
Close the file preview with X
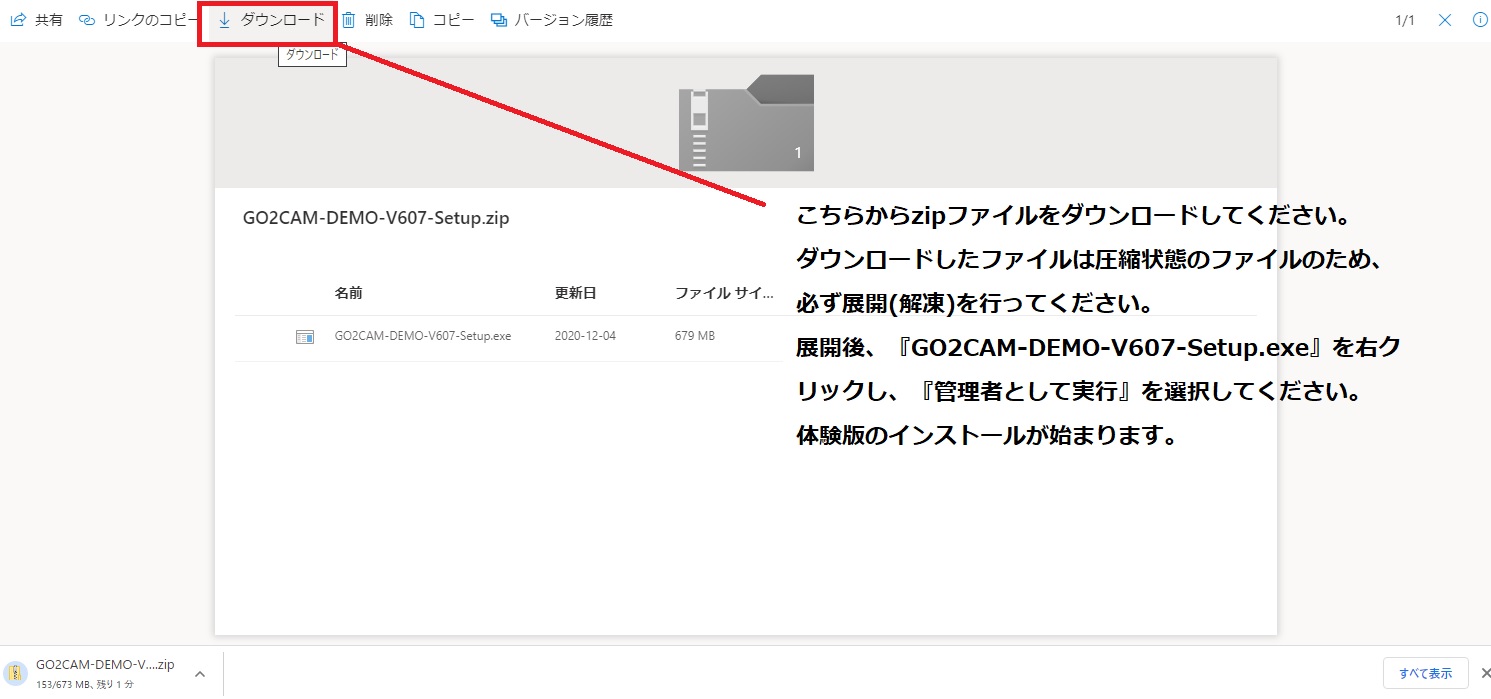tap(1445, 20)
